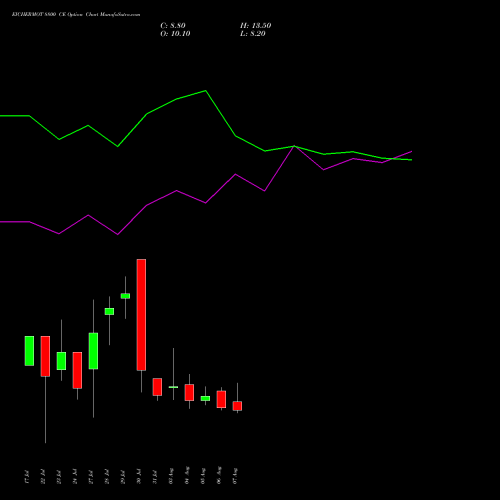500x500 pixels.
Task: Select the red candlestick for 06 Aug
Action: [221, 399]
